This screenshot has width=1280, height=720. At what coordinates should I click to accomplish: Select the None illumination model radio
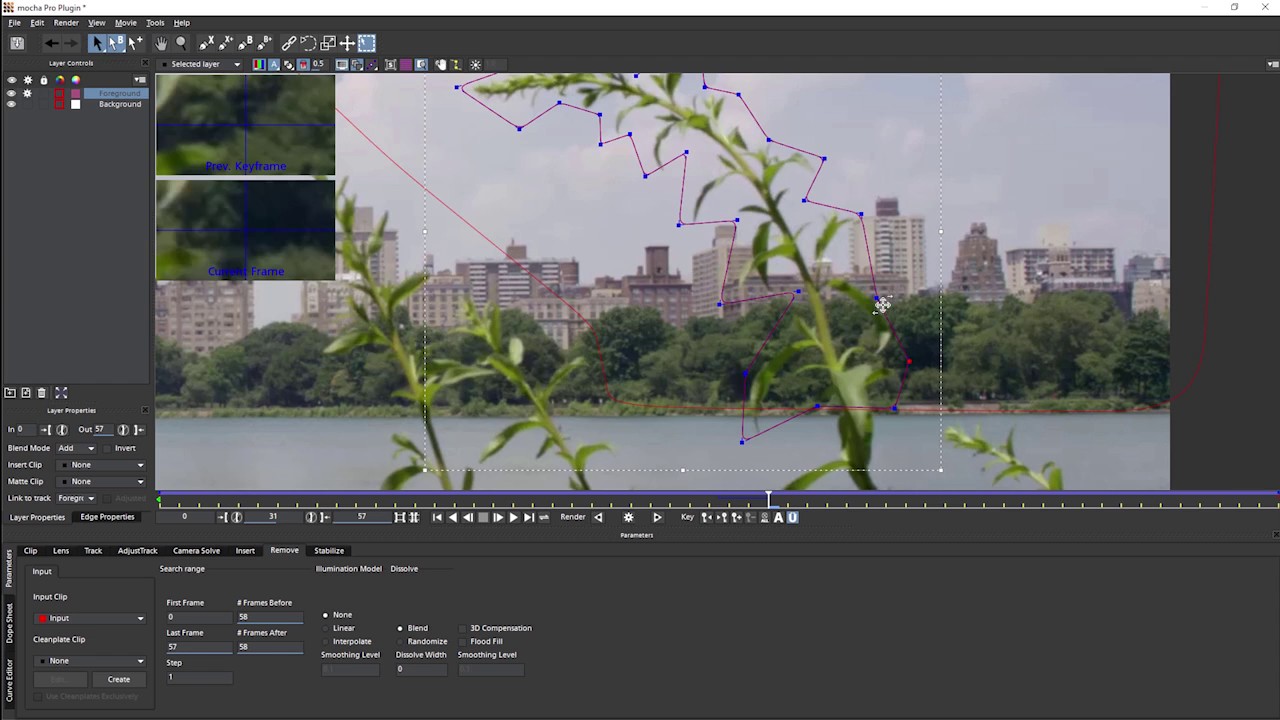[x=325, y=615]
